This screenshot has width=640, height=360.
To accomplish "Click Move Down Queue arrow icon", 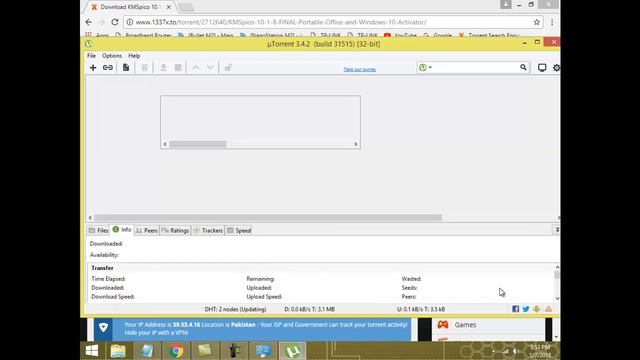I will [x=210, y=68].
